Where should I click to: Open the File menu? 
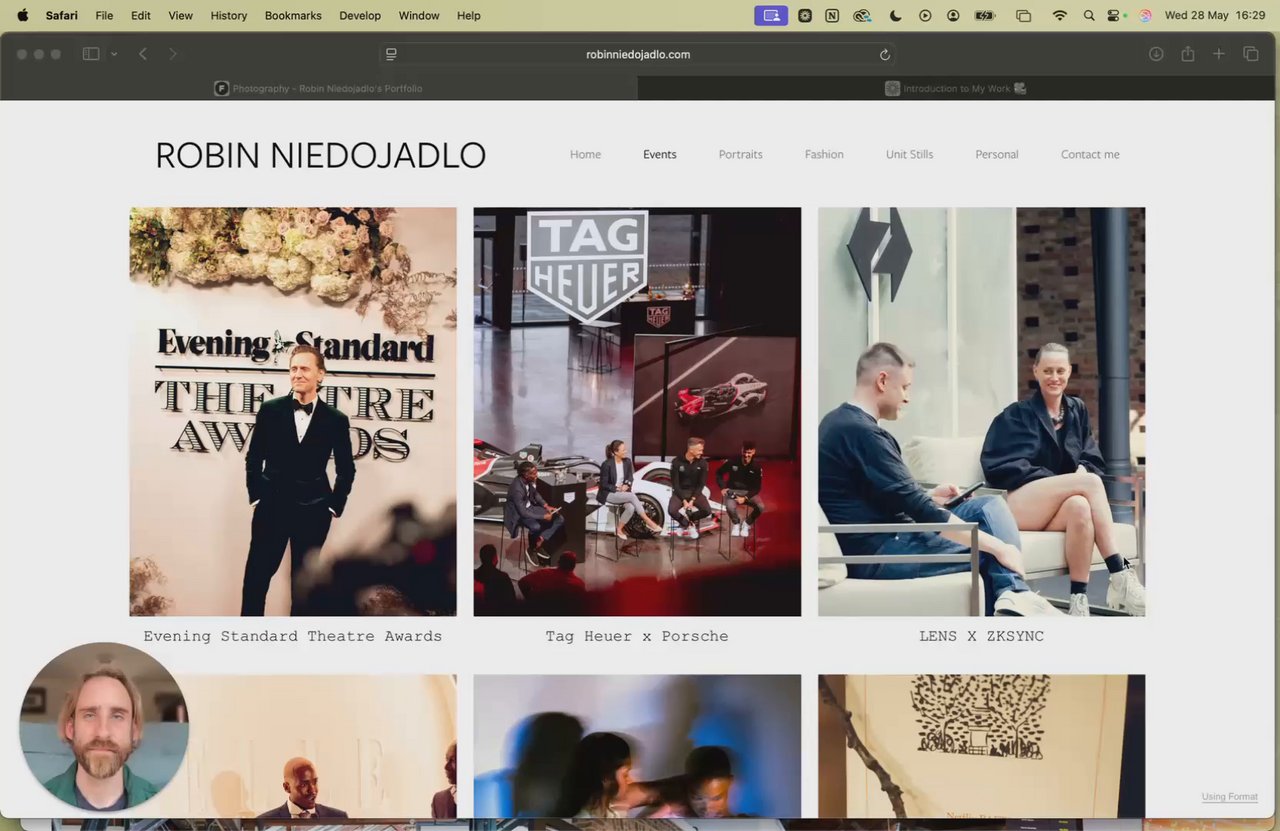[x=104, y=16]
